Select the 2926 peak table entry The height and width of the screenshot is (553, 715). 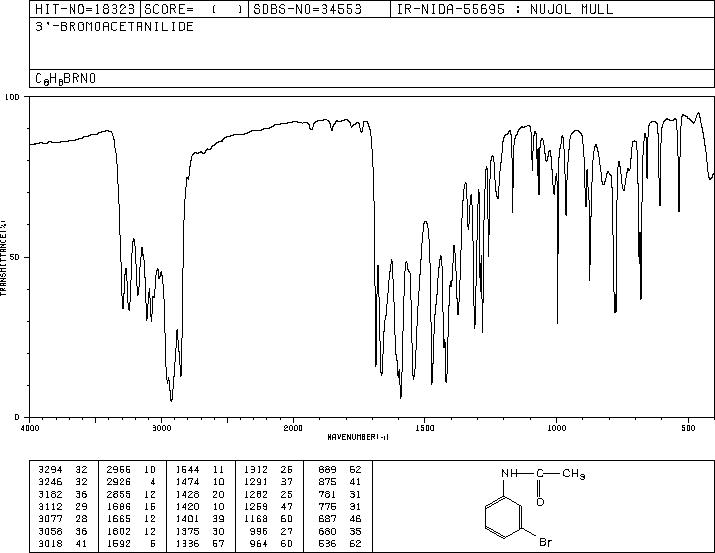[x=131, y=482]
